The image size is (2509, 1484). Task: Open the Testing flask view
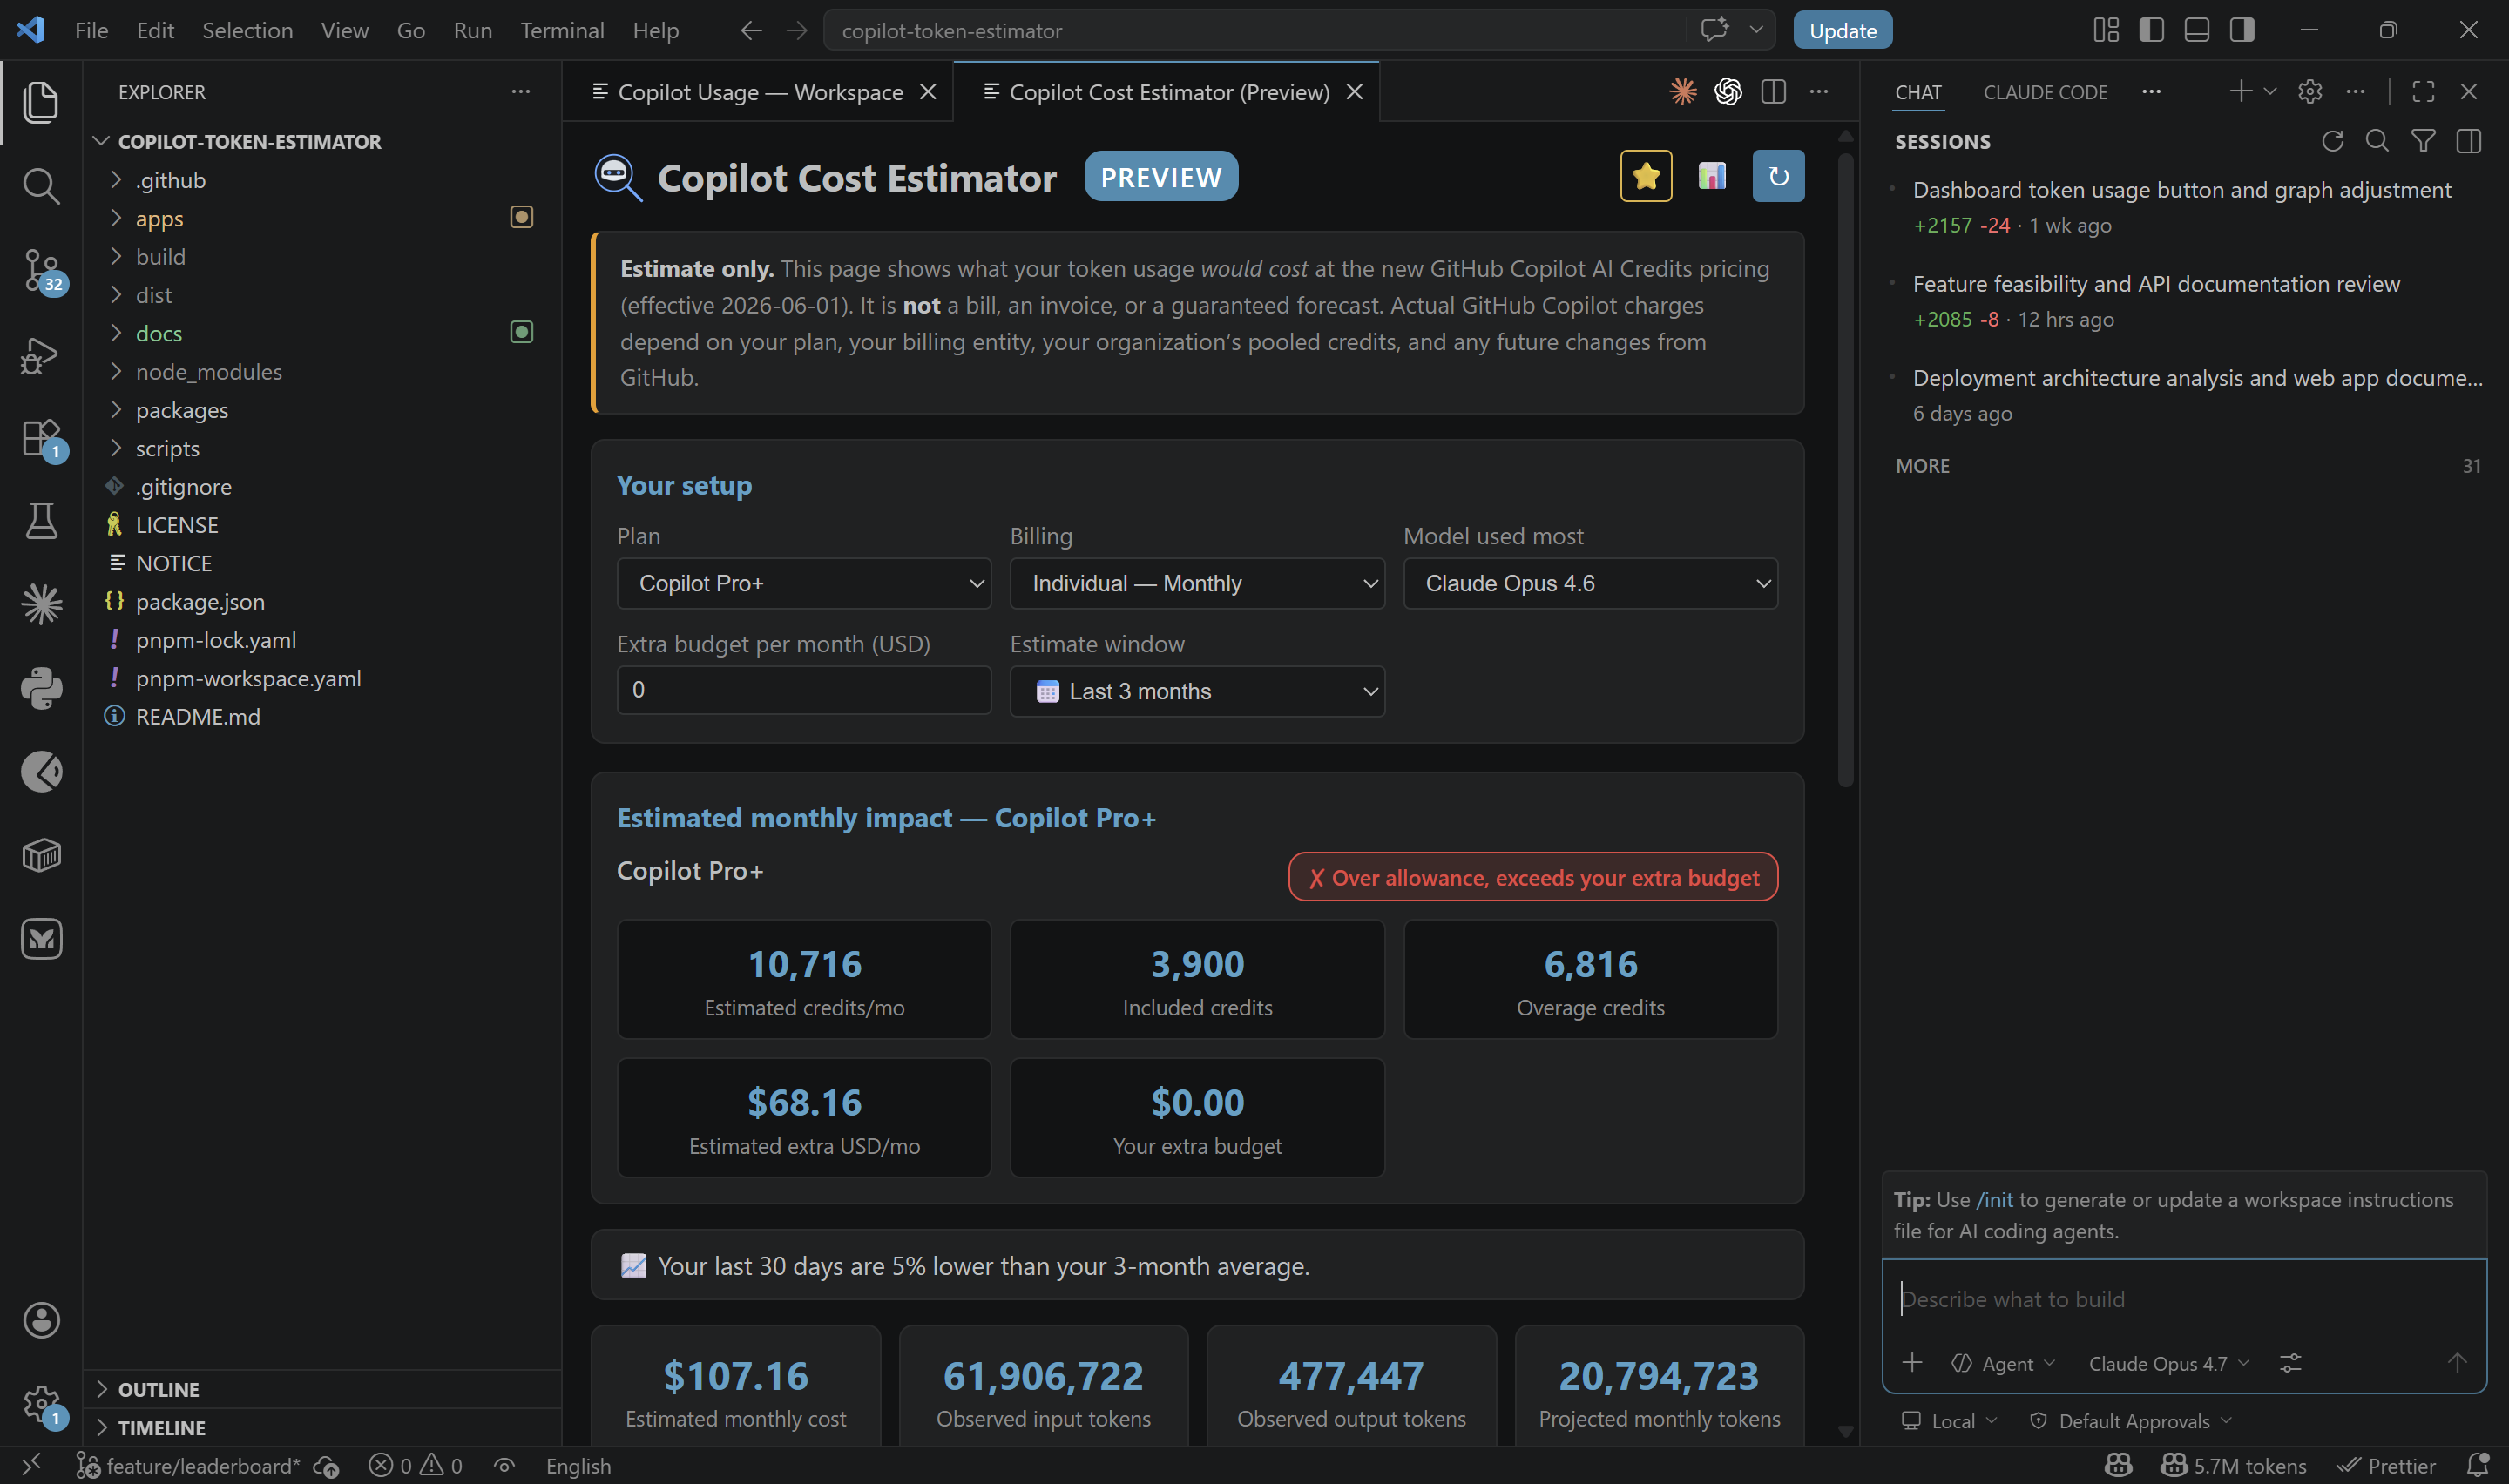coord(40,521)
